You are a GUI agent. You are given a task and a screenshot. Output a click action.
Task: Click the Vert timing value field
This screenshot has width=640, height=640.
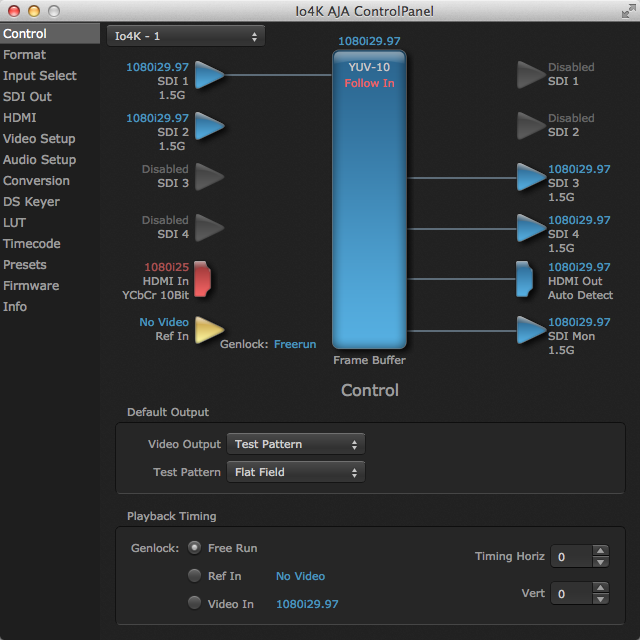pyautogui.click(x=570, y=594)
